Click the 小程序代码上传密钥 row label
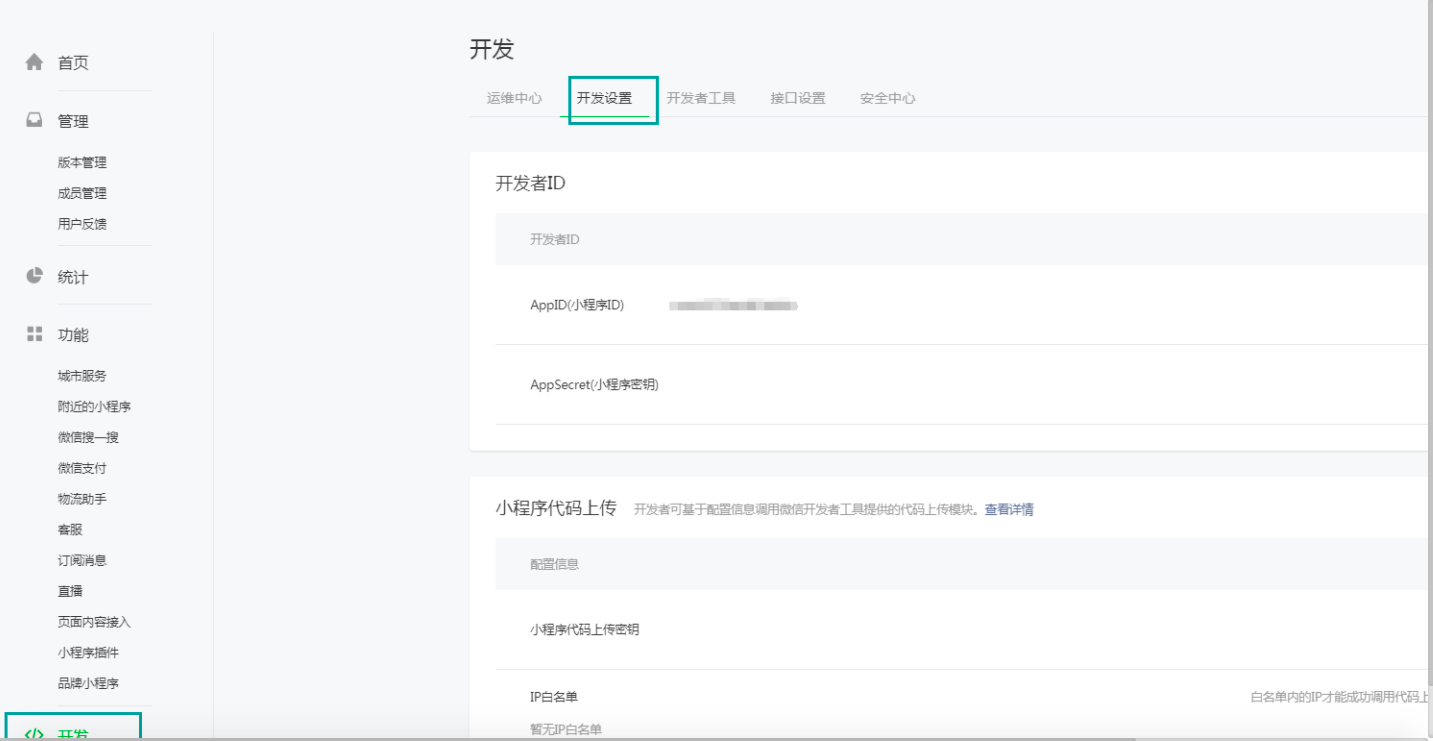 pyautogui.click(x=585, y=629)
